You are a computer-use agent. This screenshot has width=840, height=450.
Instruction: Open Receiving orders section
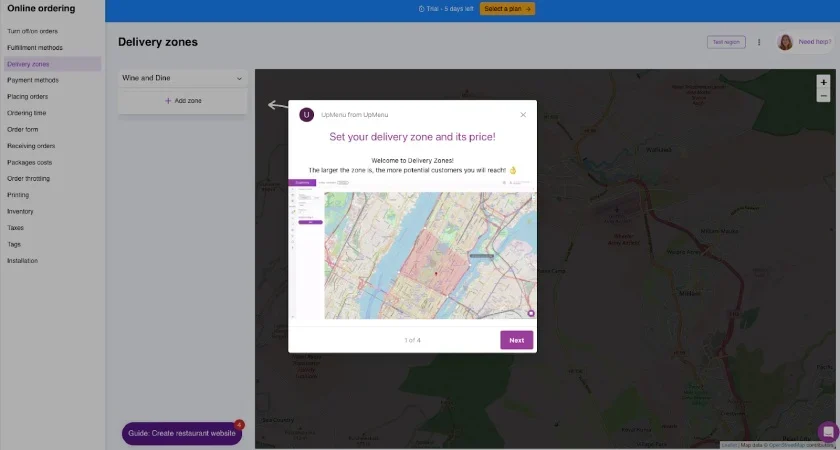click(x=31, y=146)
